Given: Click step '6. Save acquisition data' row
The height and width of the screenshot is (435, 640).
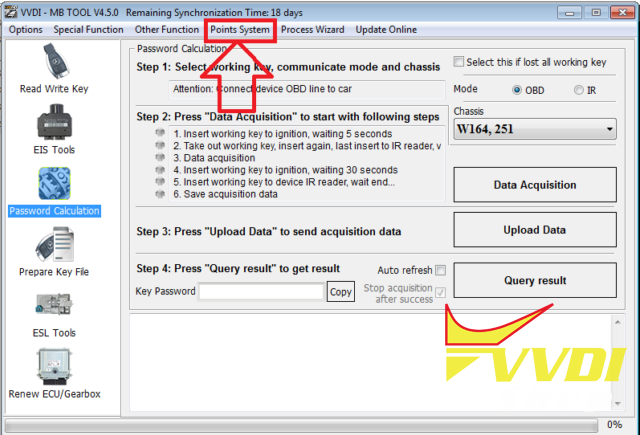Looking at the screenshot, I should 225,194.
